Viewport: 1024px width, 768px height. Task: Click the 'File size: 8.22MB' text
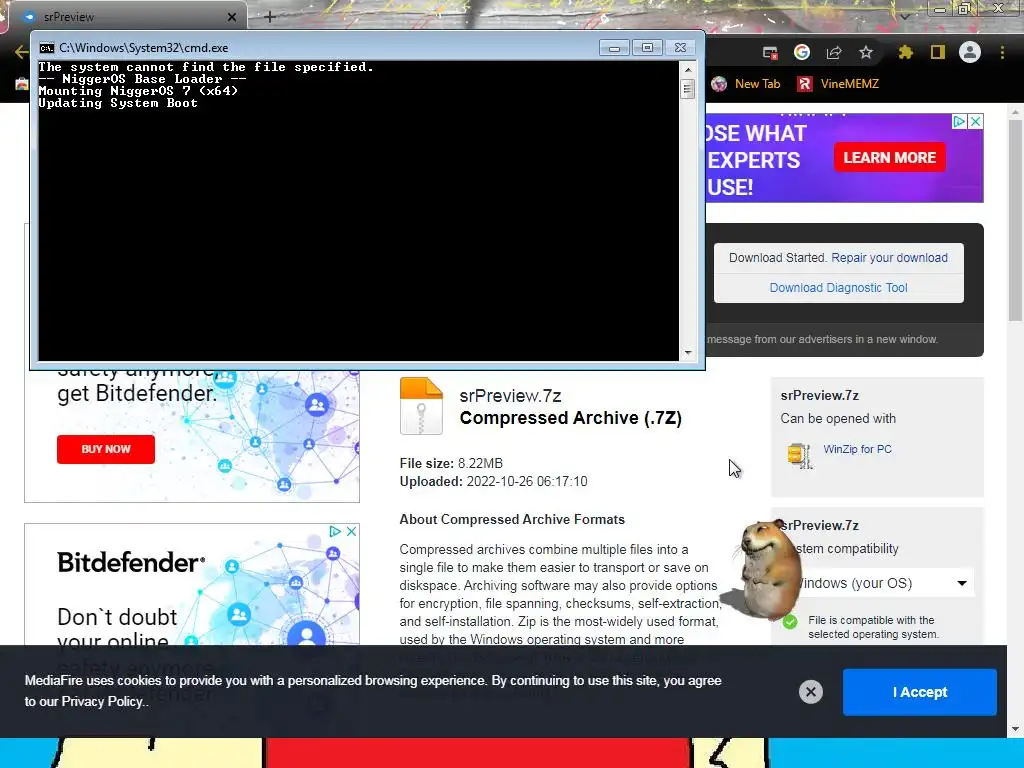tap(451, 463)
